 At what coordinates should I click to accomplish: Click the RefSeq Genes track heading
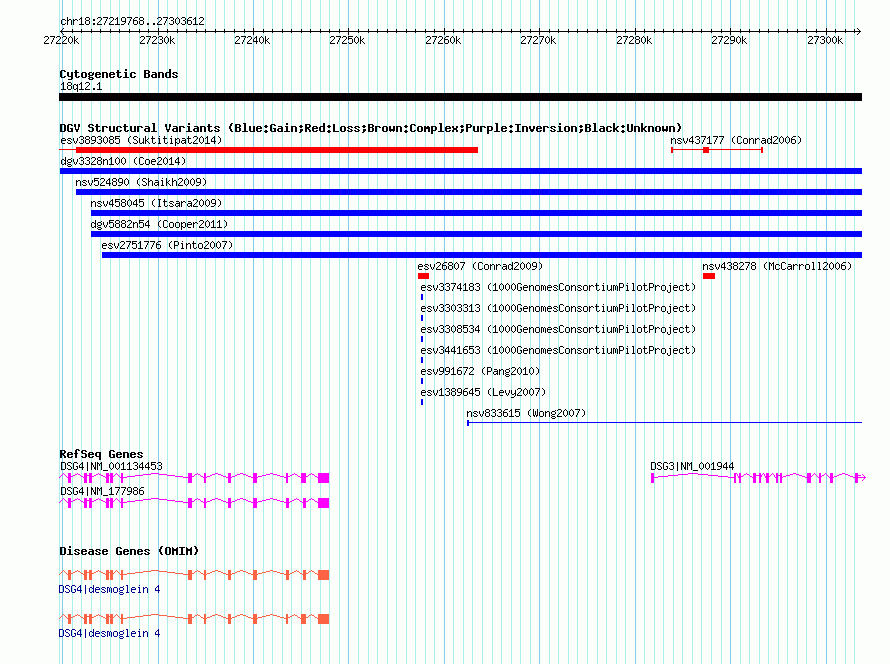(101, 454)
